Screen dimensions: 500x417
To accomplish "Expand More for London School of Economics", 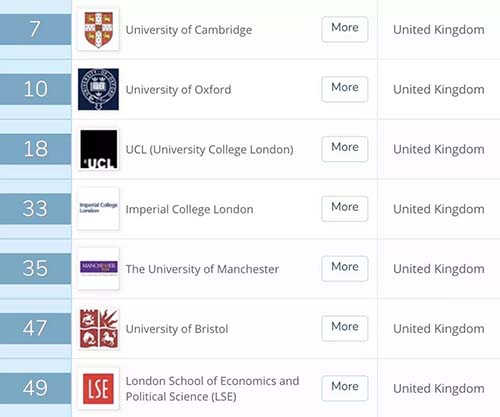I will tap(345, 388).
